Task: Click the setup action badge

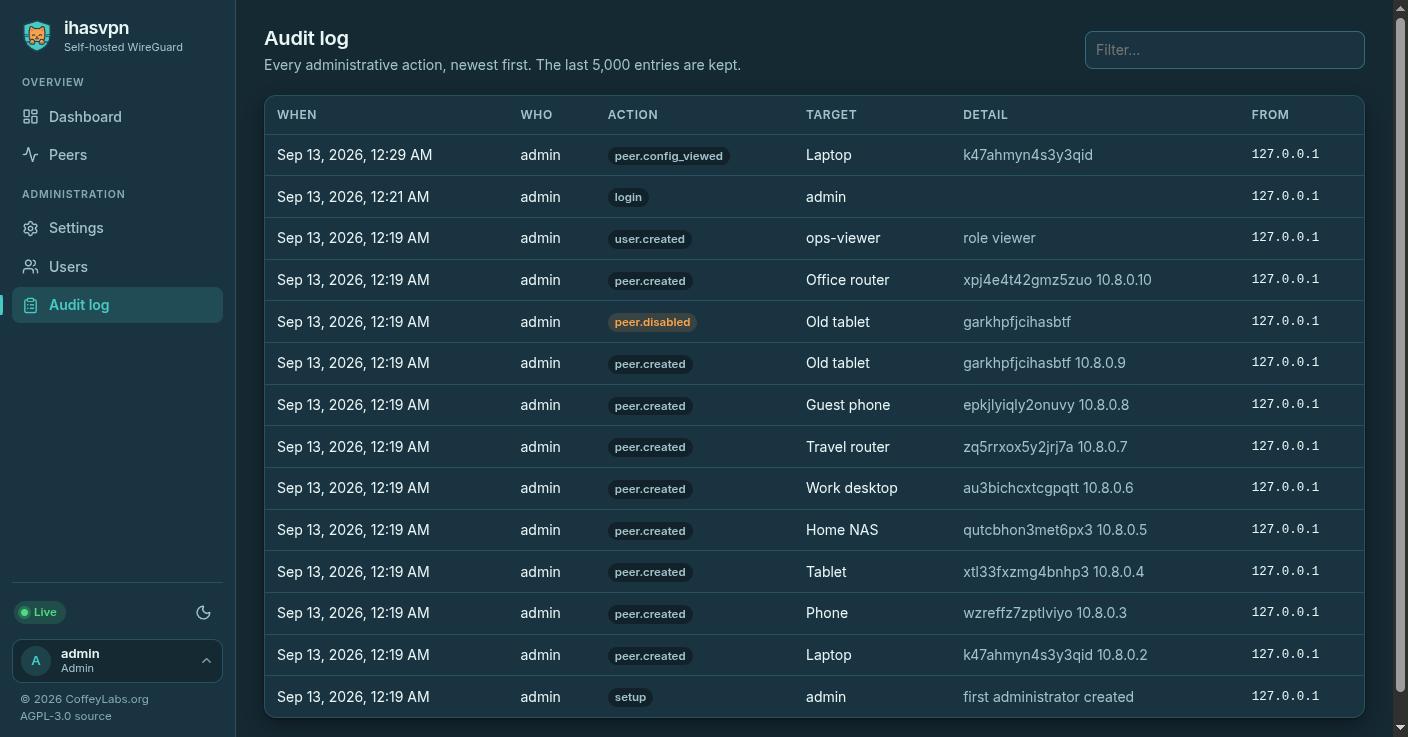Action: 630,697
